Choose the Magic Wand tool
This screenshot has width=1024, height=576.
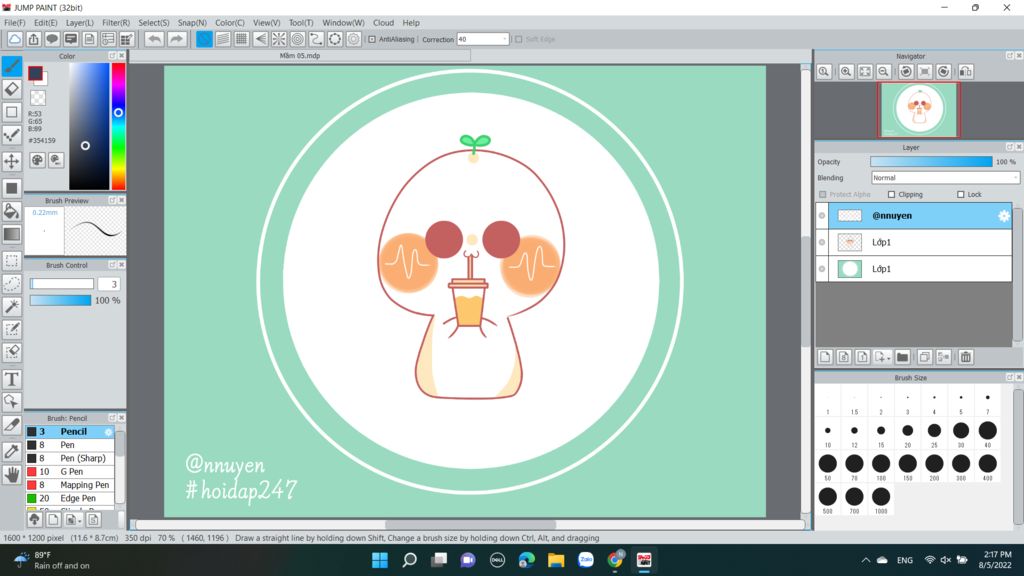(x=12, y=306)
